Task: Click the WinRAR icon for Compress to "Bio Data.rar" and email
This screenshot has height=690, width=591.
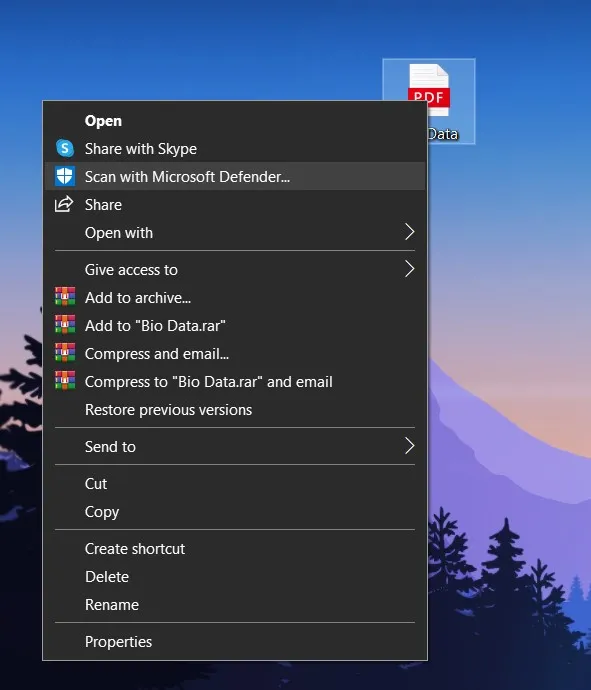Action: [x=65, y=381]
